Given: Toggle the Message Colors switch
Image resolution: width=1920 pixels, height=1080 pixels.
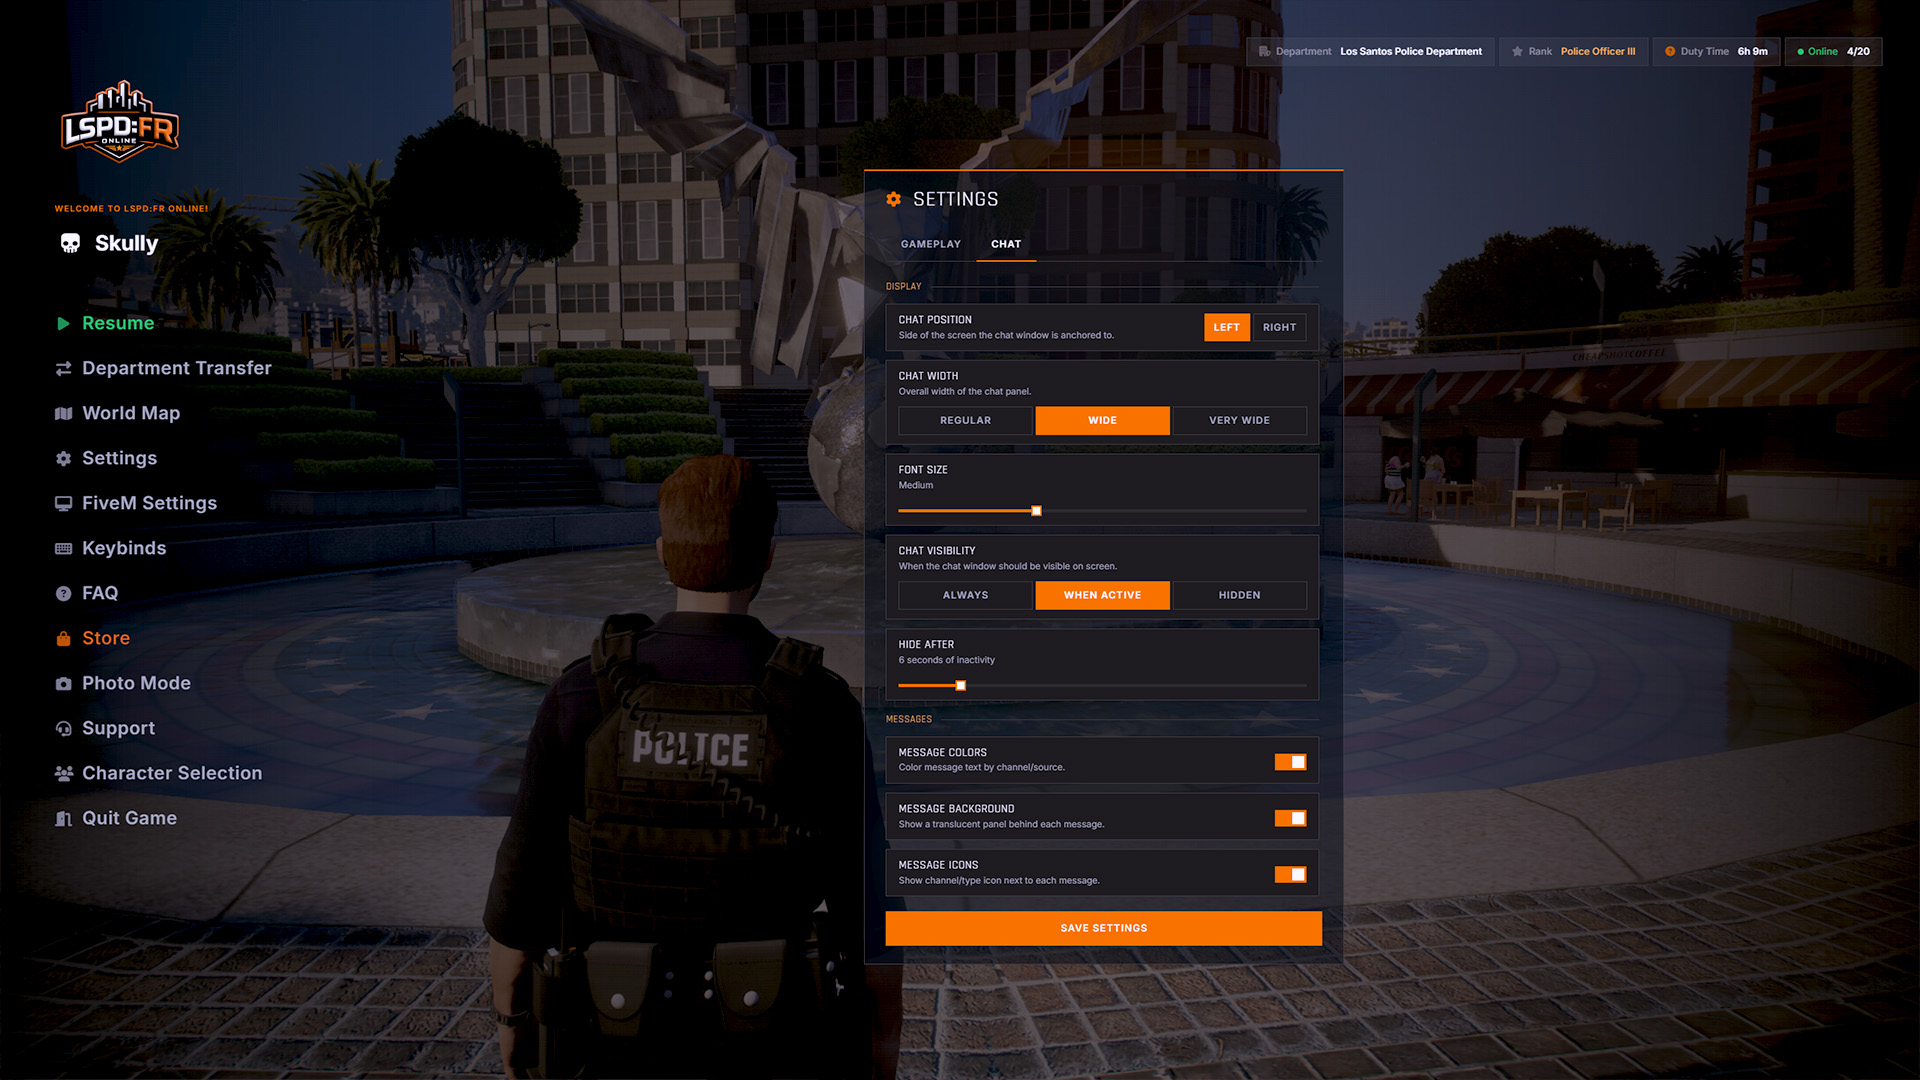Looking at the screenshot, I should 1290,762.
